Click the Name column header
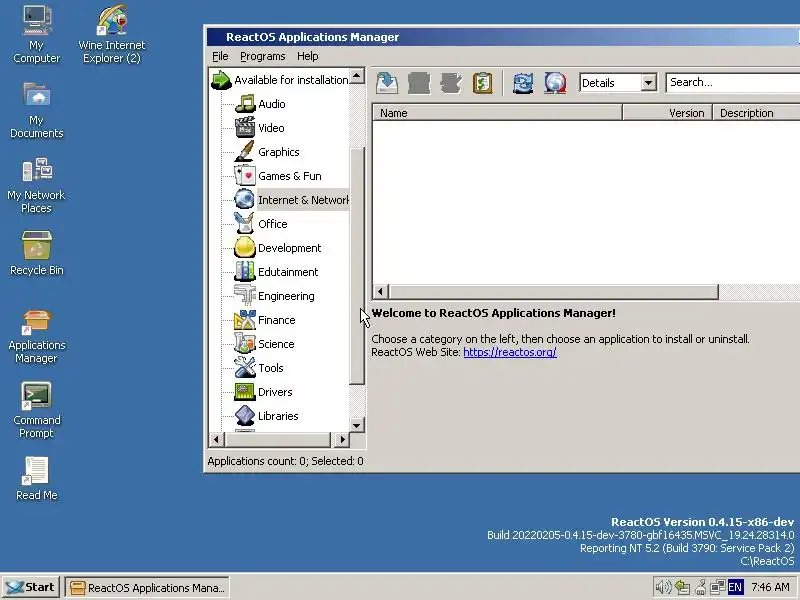 497,113
